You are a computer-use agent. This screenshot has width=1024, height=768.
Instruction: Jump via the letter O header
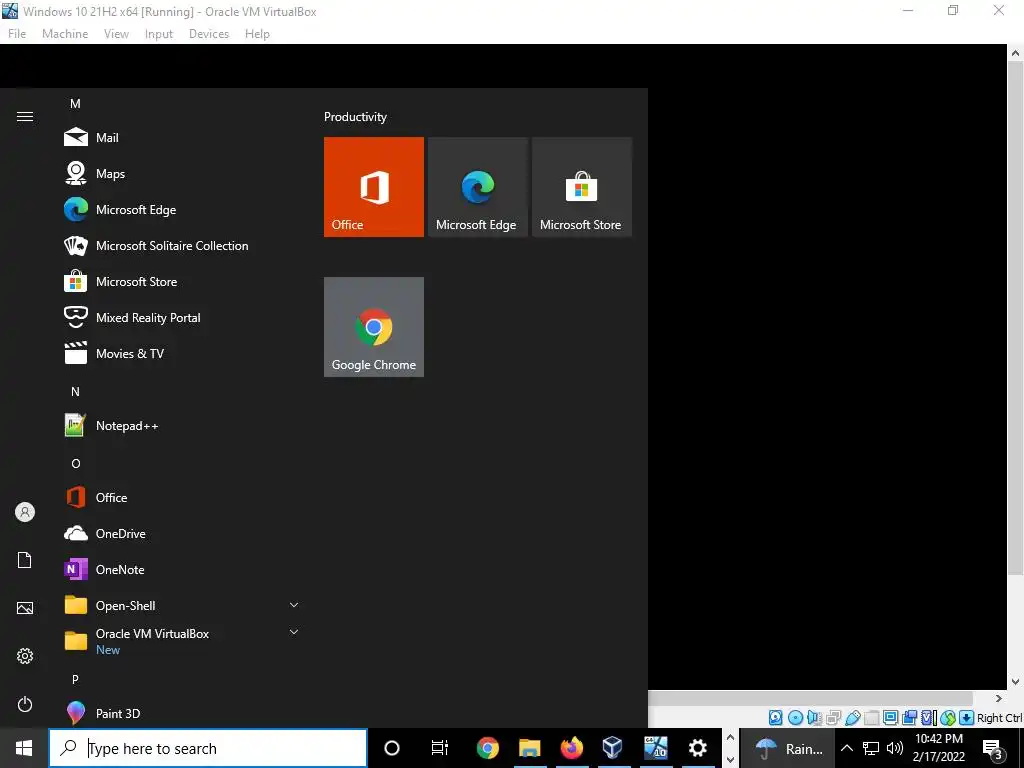tap(75, 463)
